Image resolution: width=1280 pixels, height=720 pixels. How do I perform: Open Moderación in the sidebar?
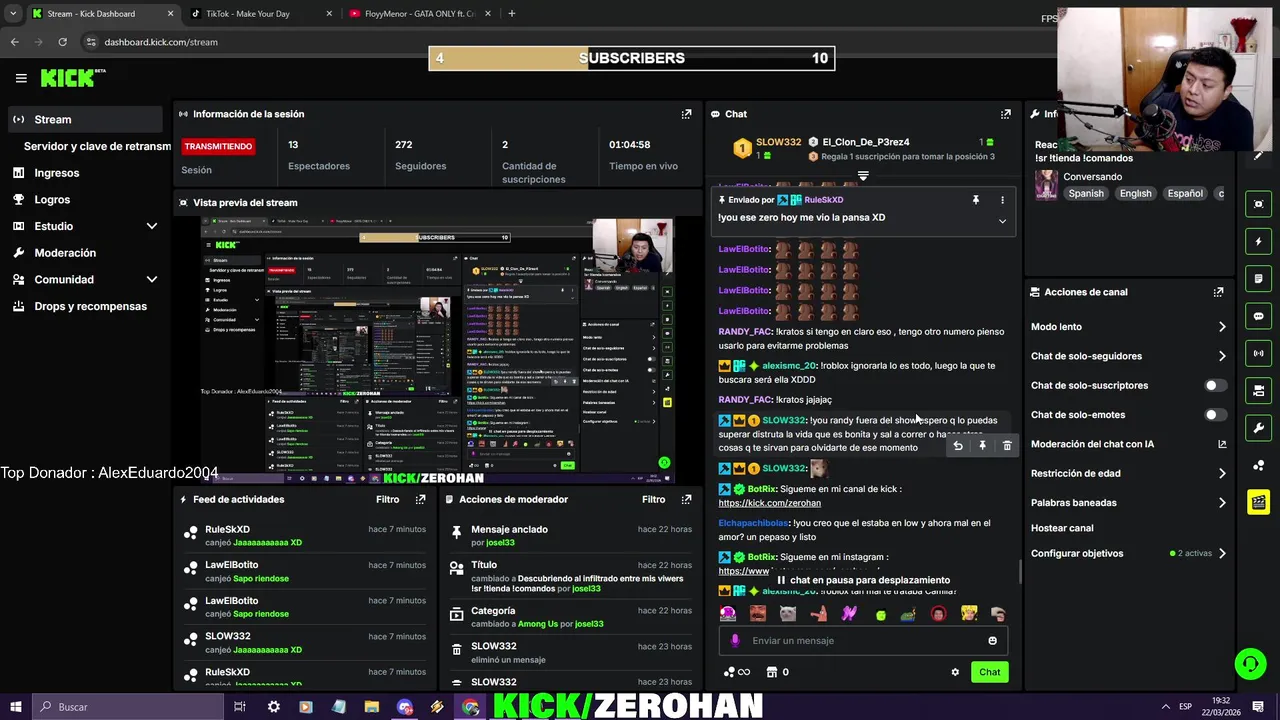65,253
